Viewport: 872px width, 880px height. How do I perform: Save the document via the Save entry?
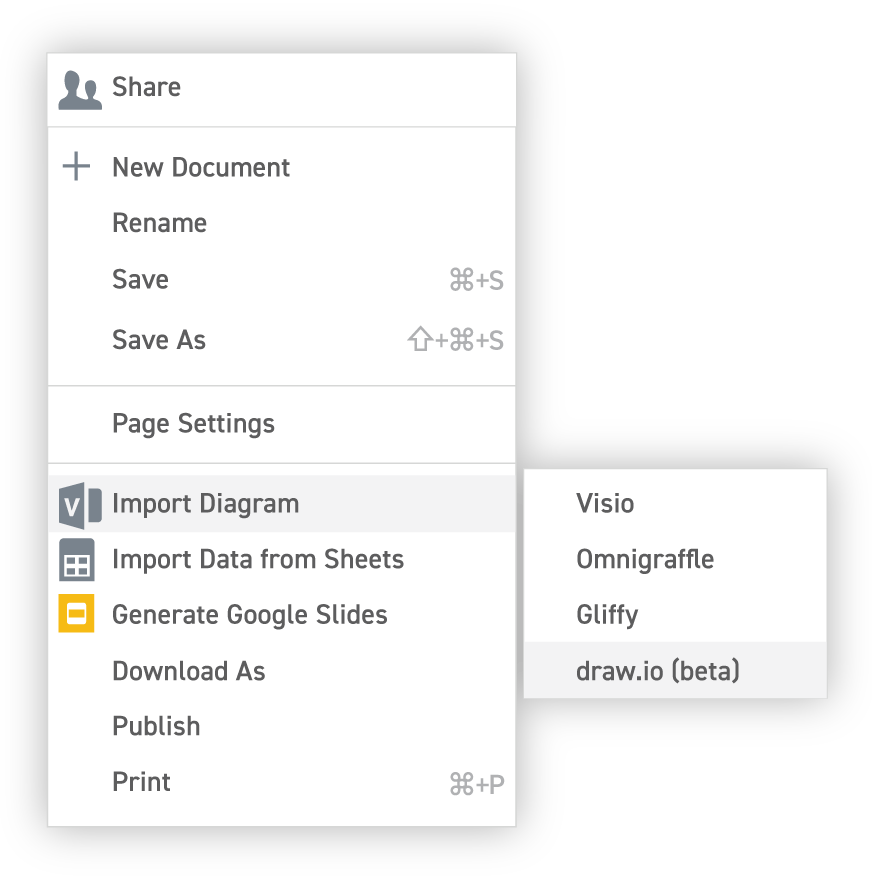click(x=140, y=280)
